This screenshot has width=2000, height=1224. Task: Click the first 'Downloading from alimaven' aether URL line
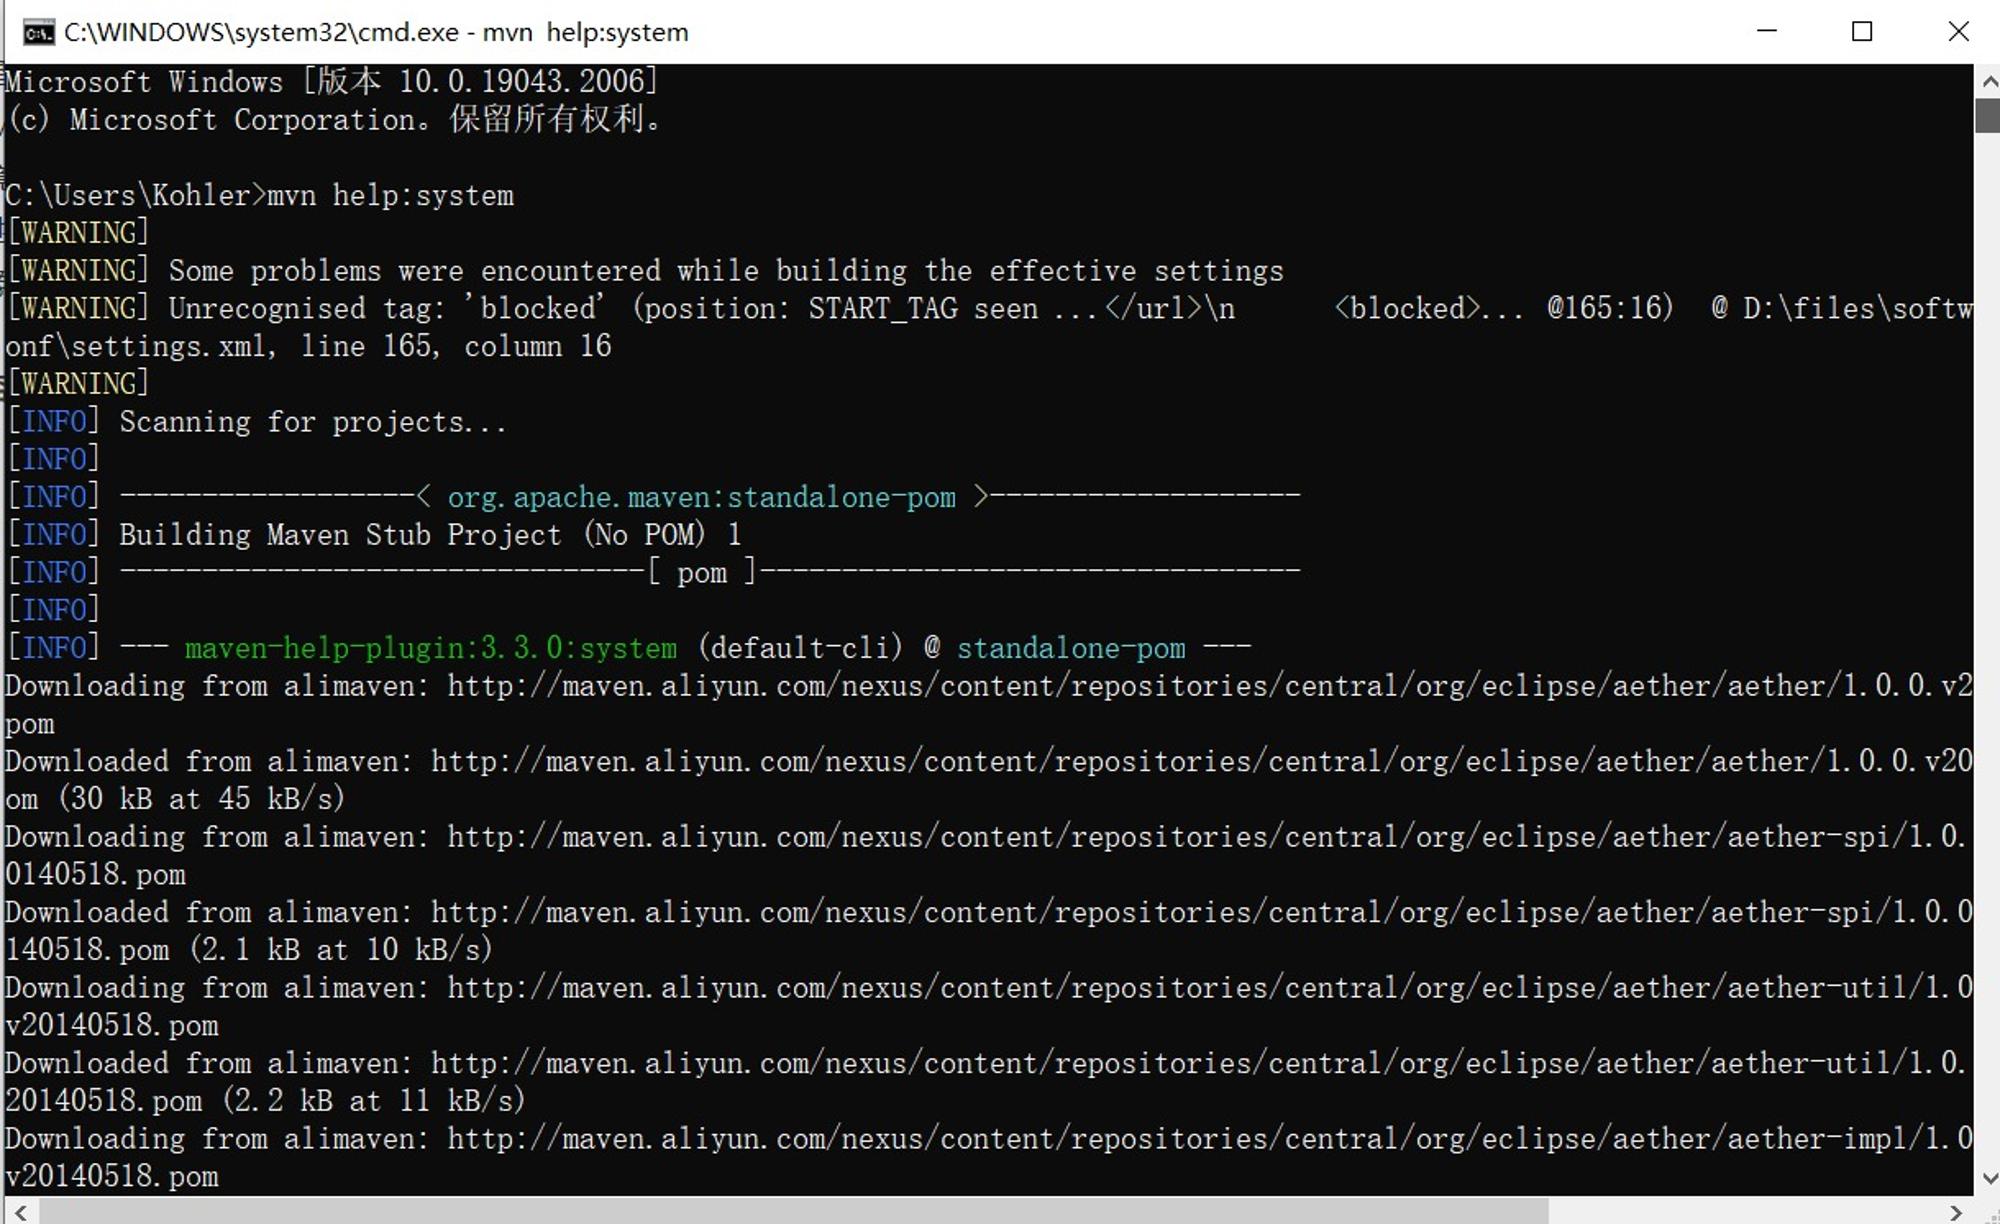(x=988, y=686)
